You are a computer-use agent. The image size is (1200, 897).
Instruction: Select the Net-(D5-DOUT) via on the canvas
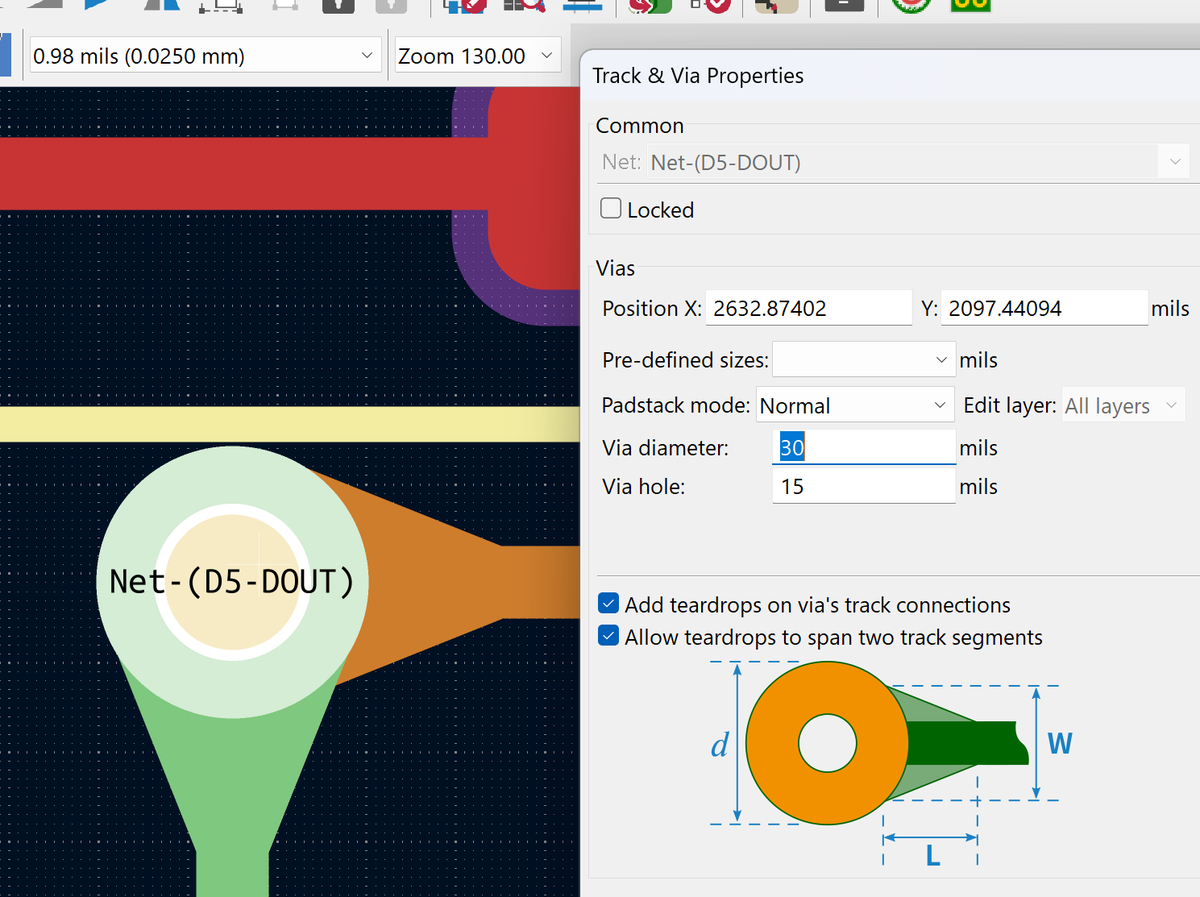[232, 582]
